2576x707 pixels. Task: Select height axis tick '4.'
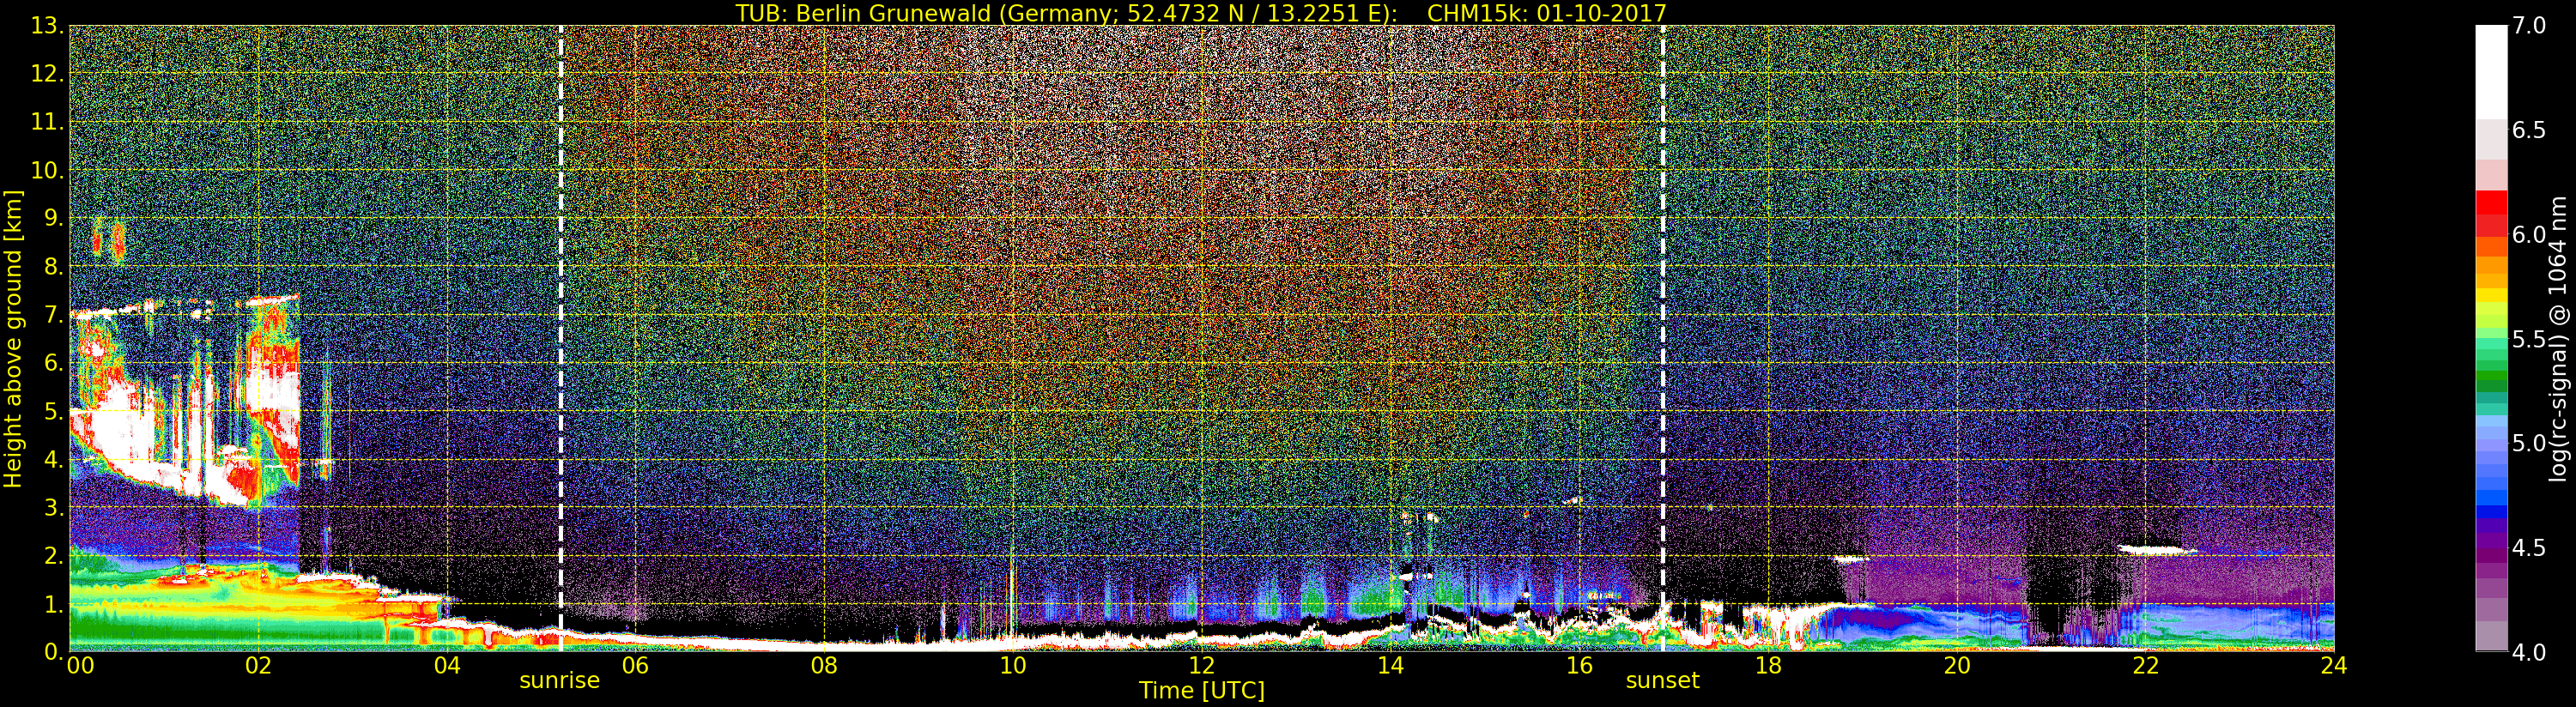click(54, 459)
